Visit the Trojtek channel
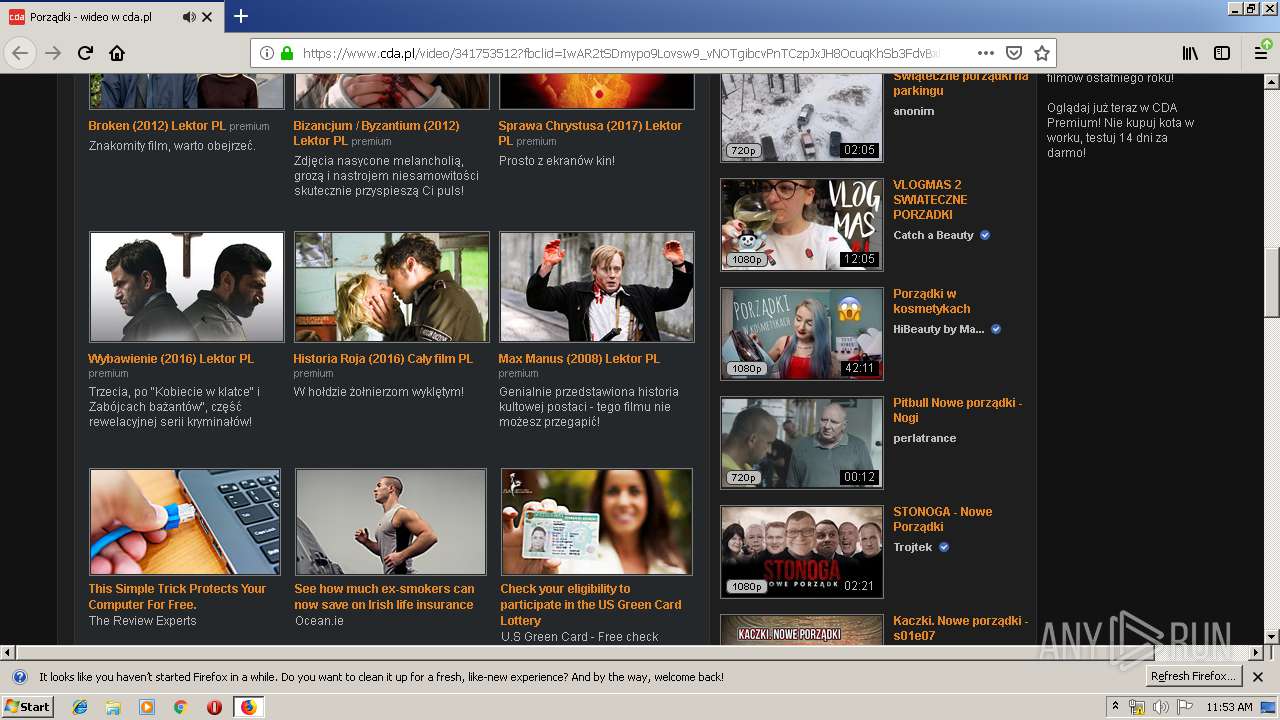Screen dimensions: 1280x720 pos(913,547)
